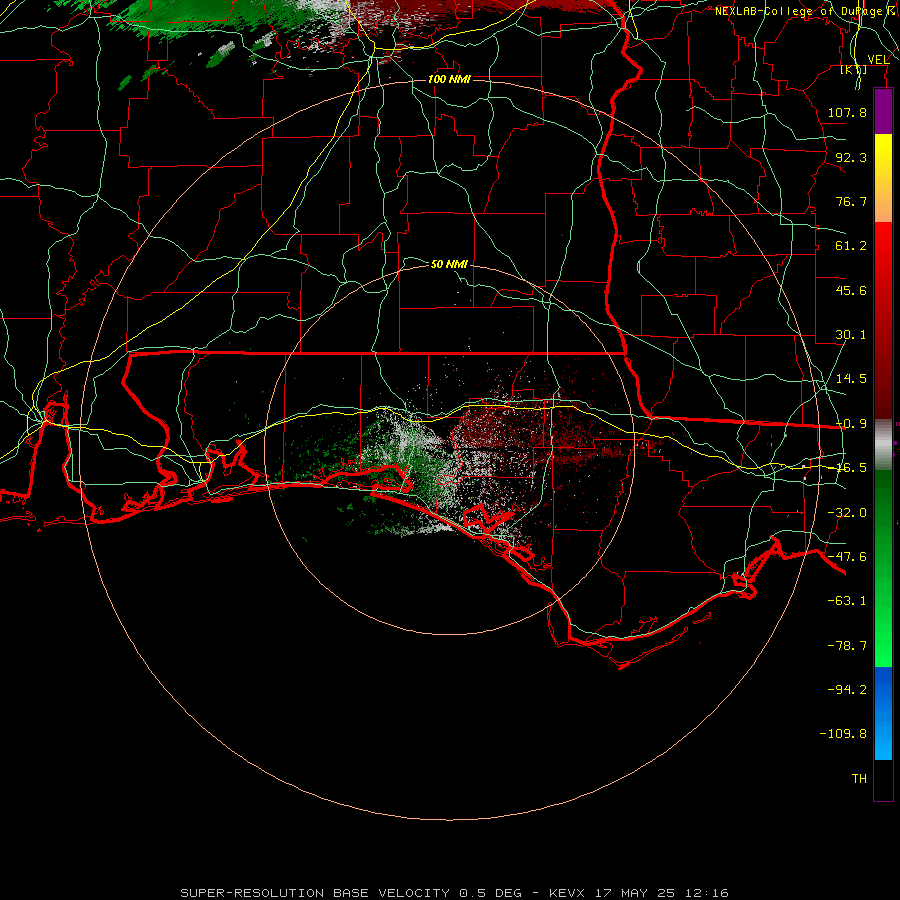Click the VEL legend title

(878, 60)
